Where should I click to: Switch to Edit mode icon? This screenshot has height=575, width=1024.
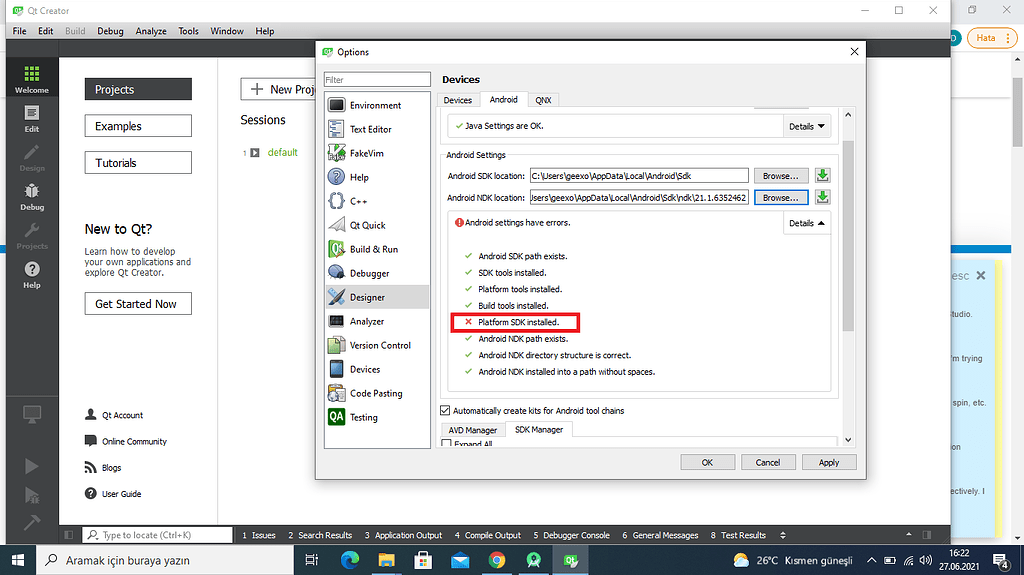point(31,119)
